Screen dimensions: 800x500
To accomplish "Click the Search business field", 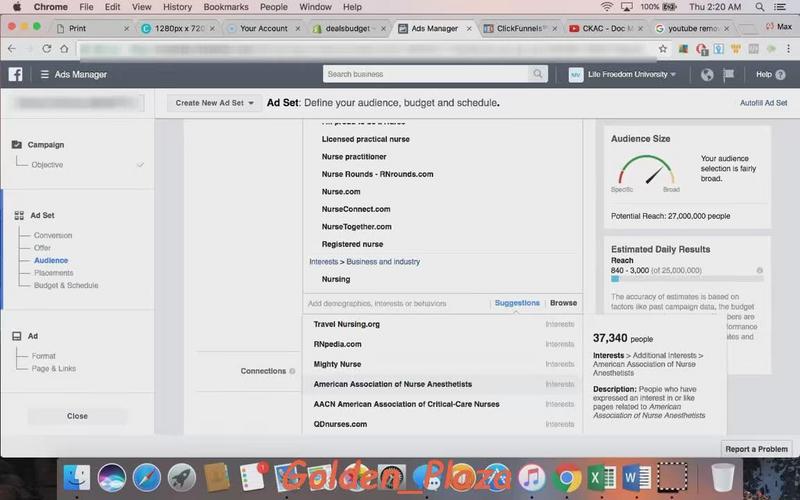I will (x=427, y=74).
